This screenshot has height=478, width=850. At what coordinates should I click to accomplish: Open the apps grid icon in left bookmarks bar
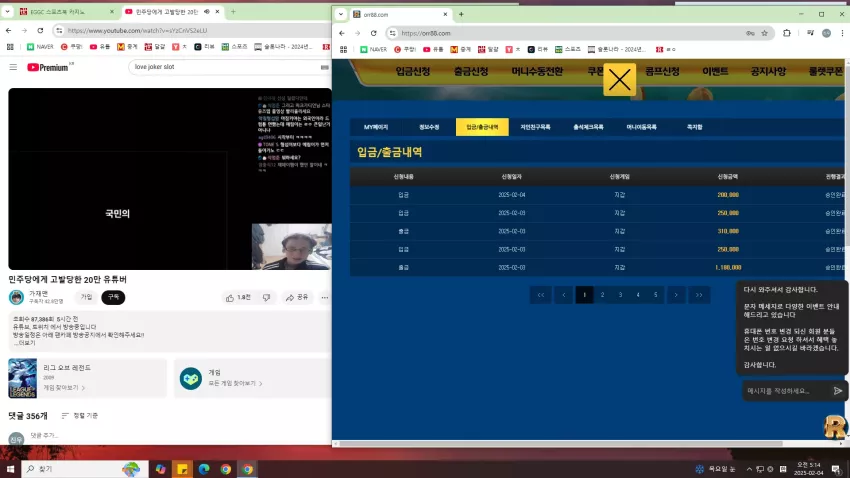(10, 47)
